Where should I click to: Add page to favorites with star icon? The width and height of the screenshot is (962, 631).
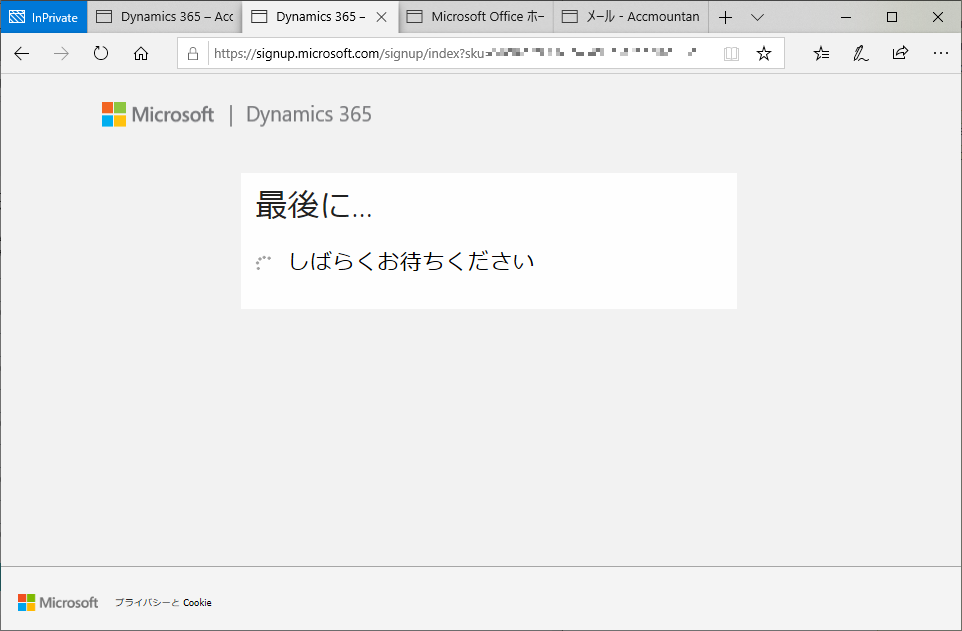pos(764,54)
